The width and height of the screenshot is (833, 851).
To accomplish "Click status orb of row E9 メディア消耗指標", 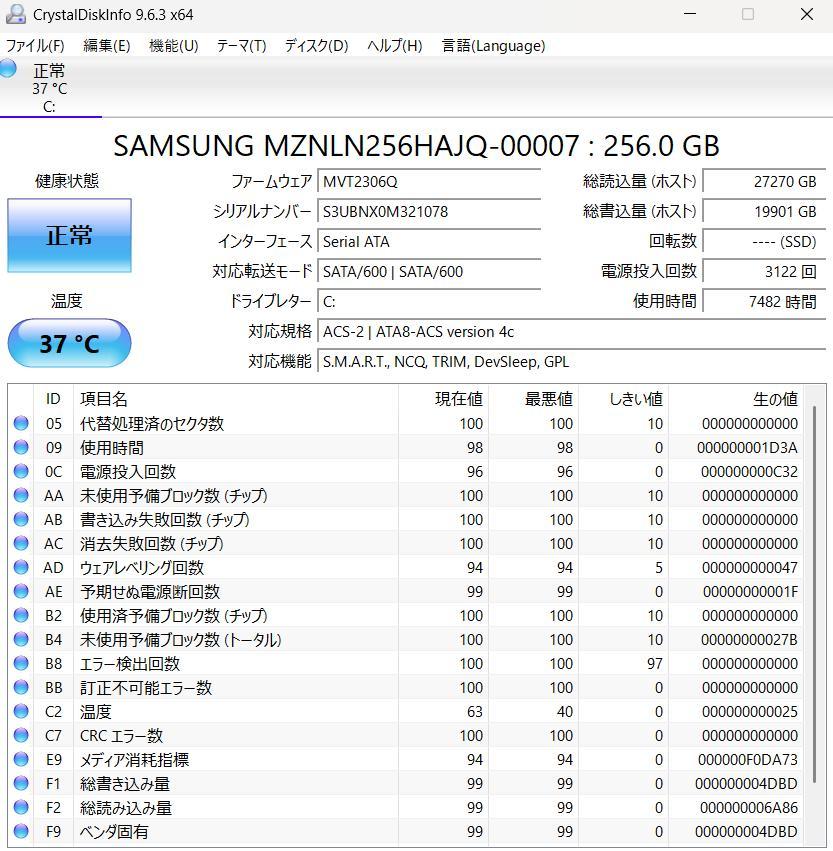I will (x=21, y=759).
